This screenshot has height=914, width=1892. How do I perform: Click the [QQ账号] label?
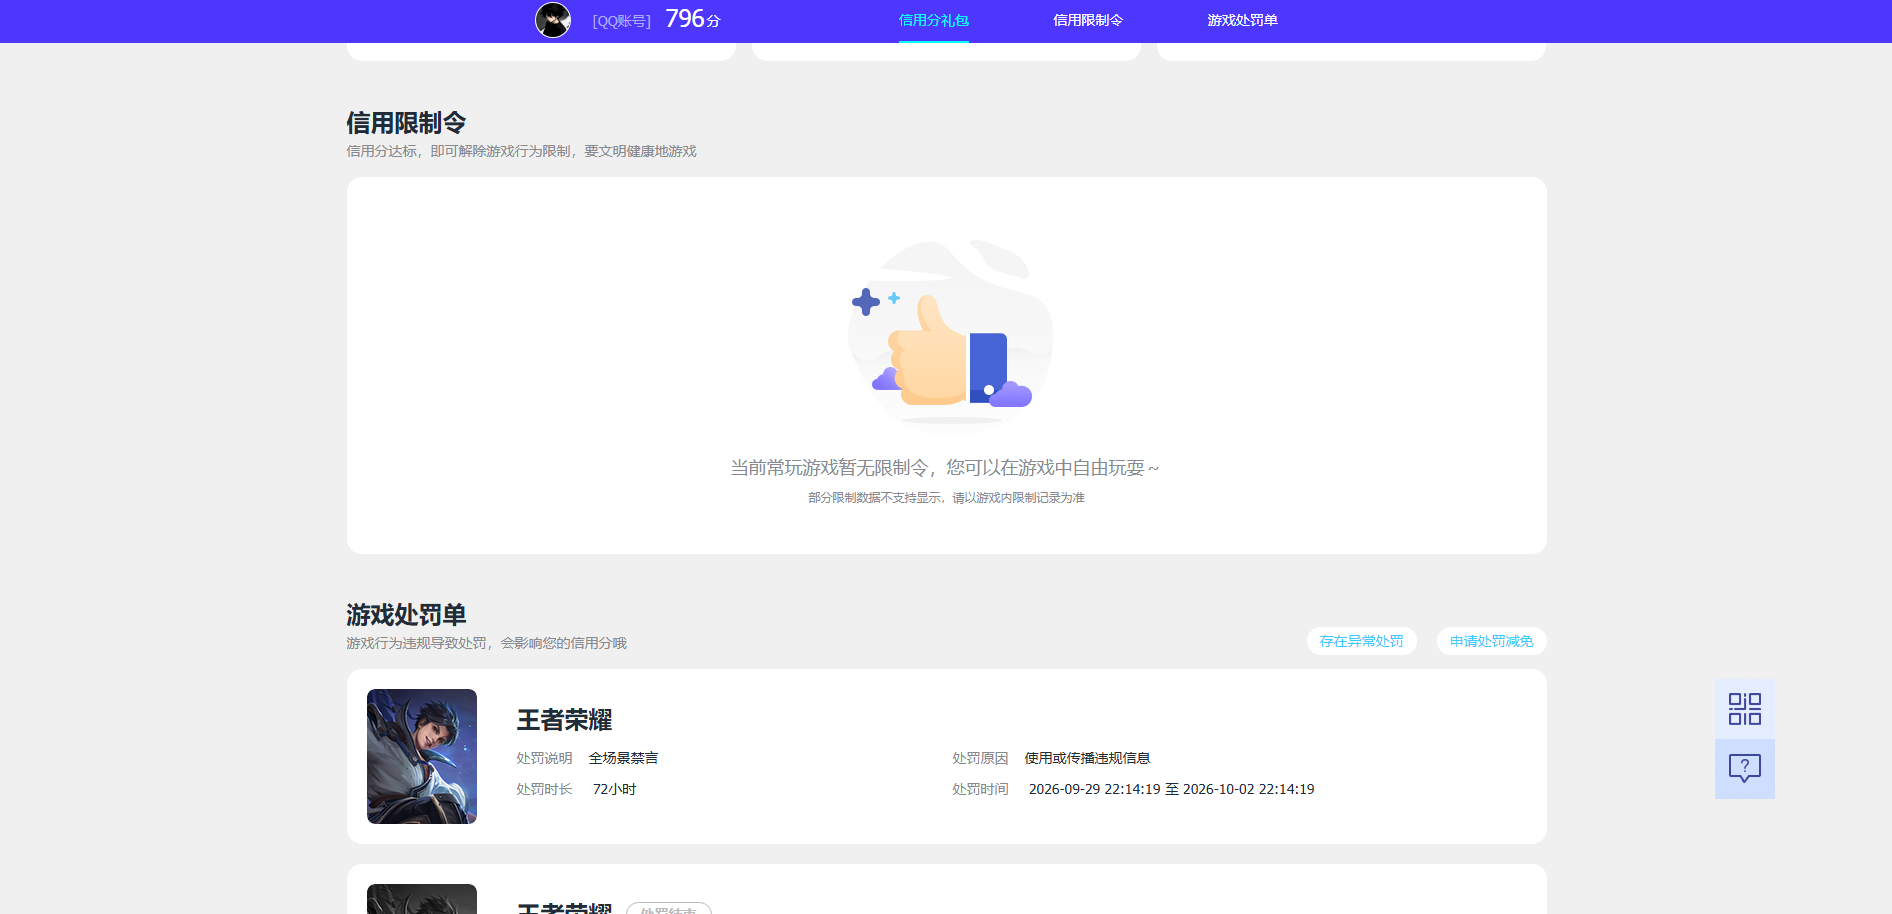621,21
